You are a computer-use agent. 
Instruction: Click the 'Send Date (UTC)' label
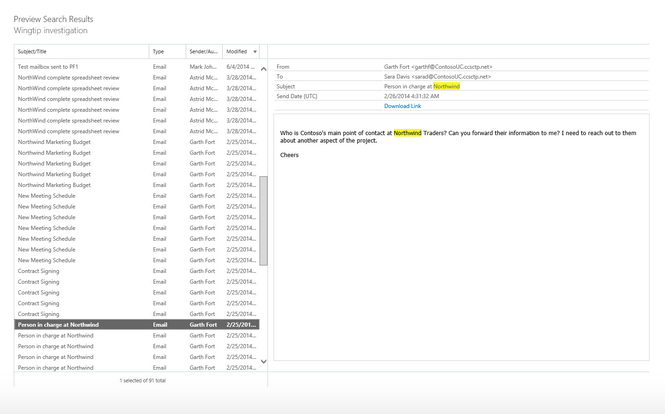(x=297, y=96)
